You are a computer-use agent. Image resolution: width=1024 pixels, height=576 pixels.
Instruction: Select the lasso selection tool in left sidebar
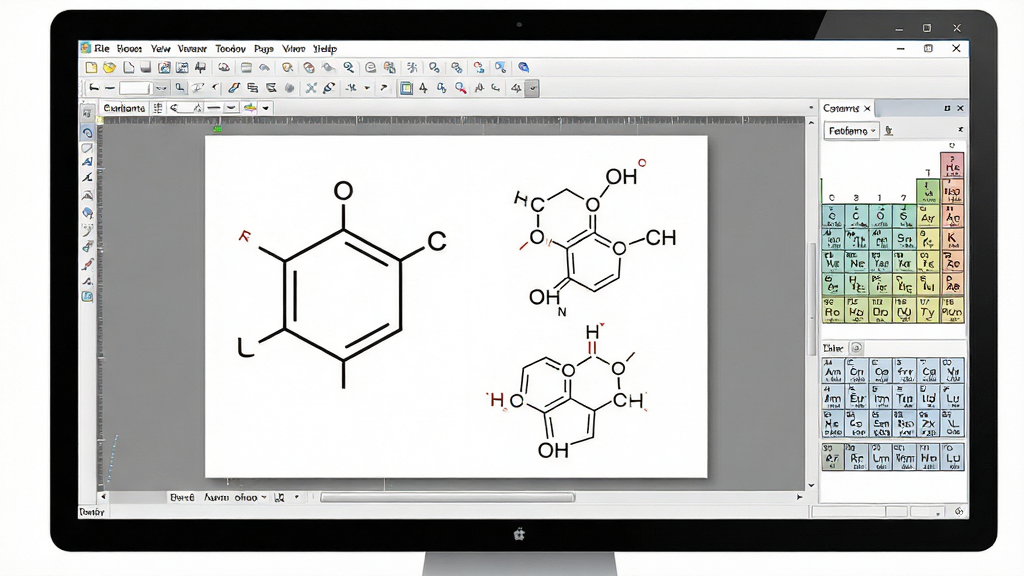tap(88, 133)
